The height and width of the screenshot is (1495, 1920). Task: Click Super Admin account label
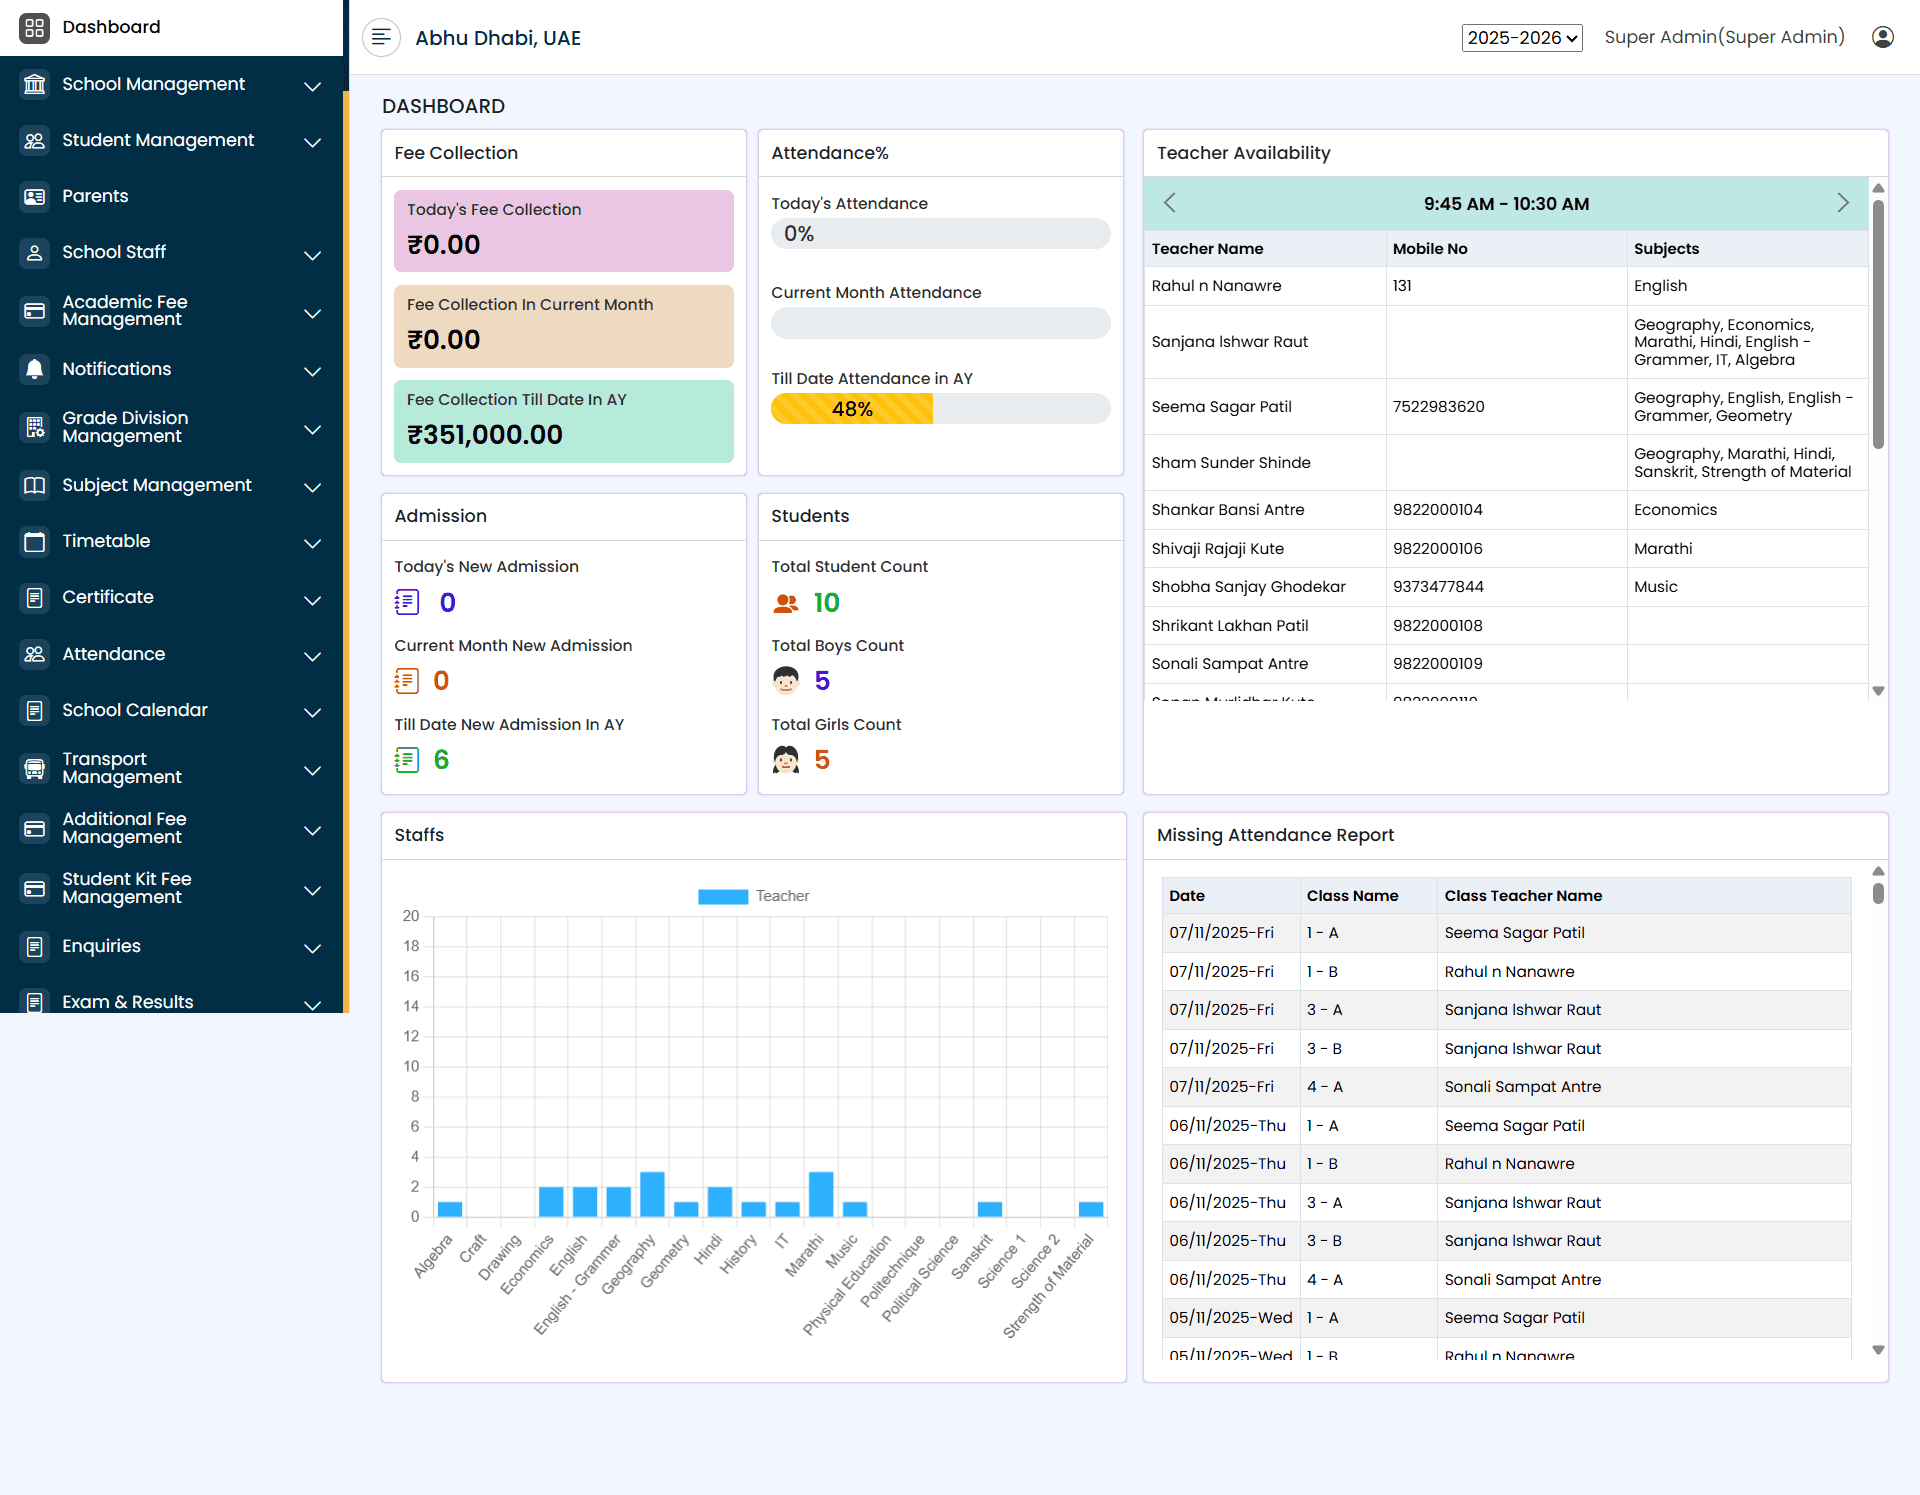coord(1723,36)
